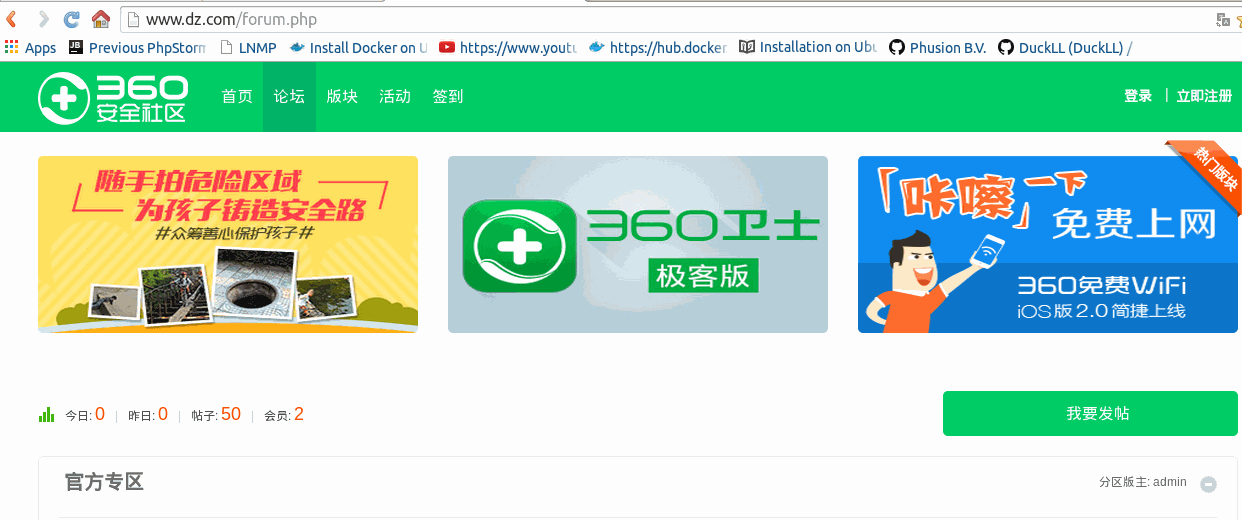
Task: Select the 论坛 navigation tab
Action: coord(289,96)
